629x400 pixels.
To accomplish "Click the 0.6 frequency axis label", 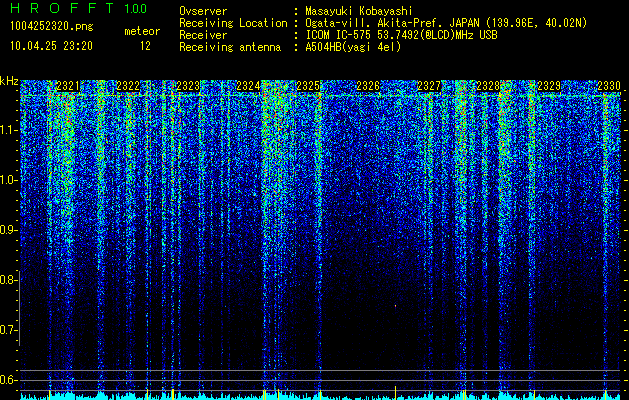I will click(x=9, y=380).
